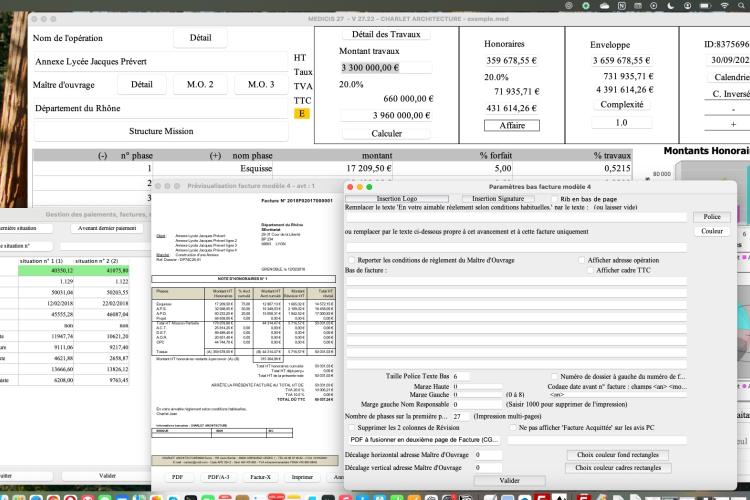Select the 0,5215 % travaux cell
This screenshot has height=500, width=750.
click(572, 168)
